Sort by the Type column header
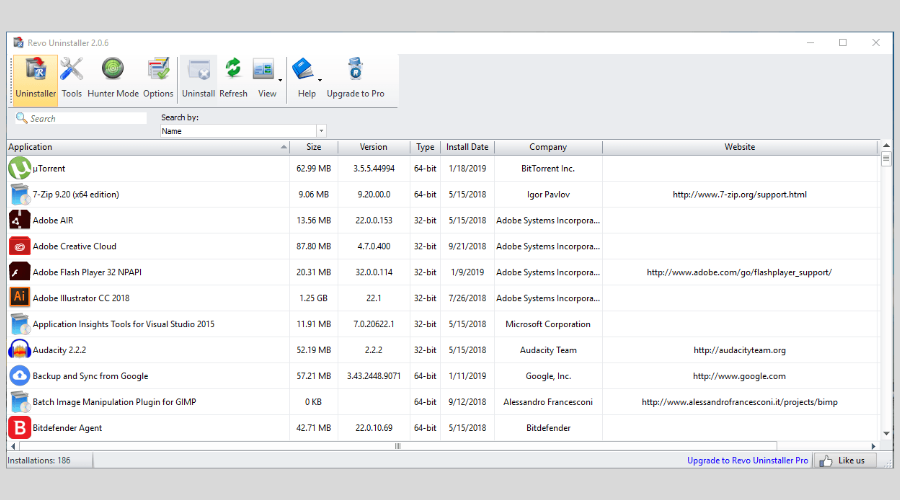The width and height of the screenshot is (900, 500). click(x=425, y=147)
